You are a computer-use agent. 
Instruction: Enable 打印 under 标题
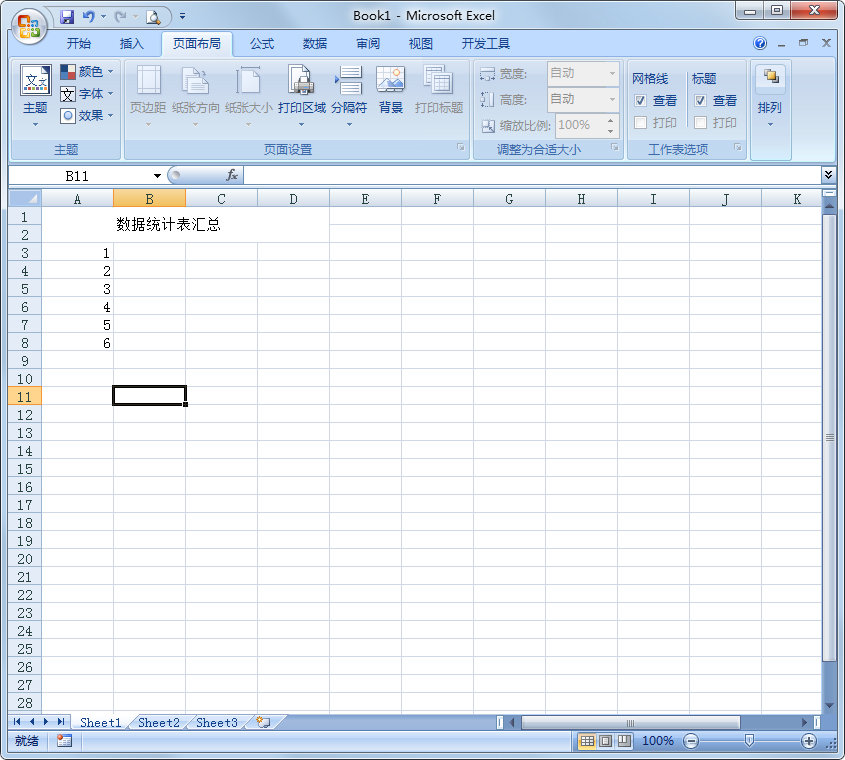pos(702,123)
